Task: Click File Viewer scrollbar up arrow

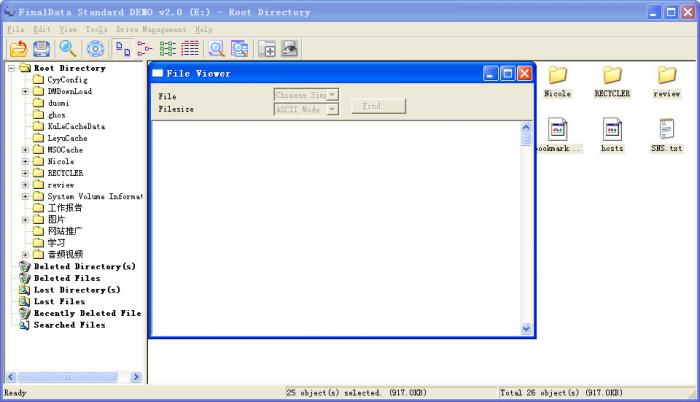Action: [x=526, y=127]
